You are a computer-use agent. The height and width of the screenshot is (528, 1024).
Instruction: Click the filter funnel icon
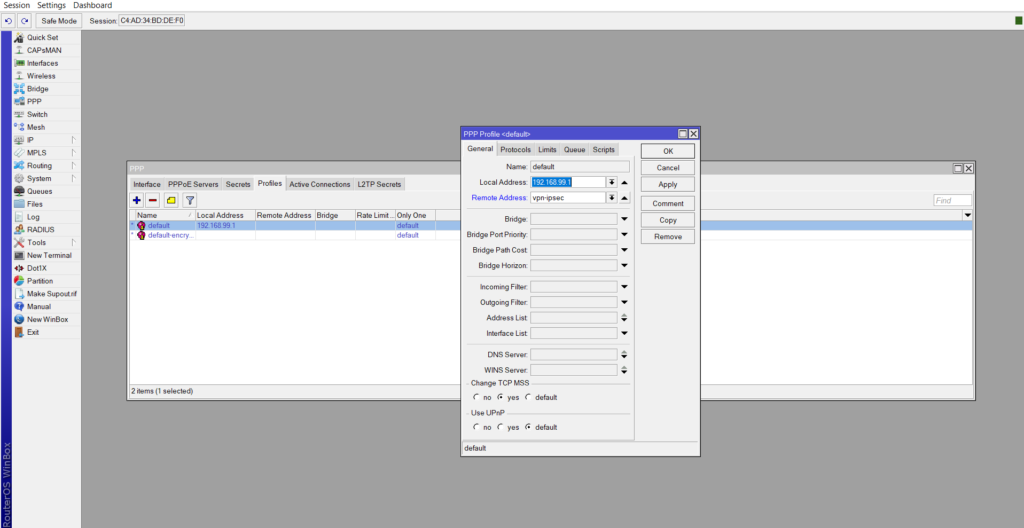tap(189, 200)
